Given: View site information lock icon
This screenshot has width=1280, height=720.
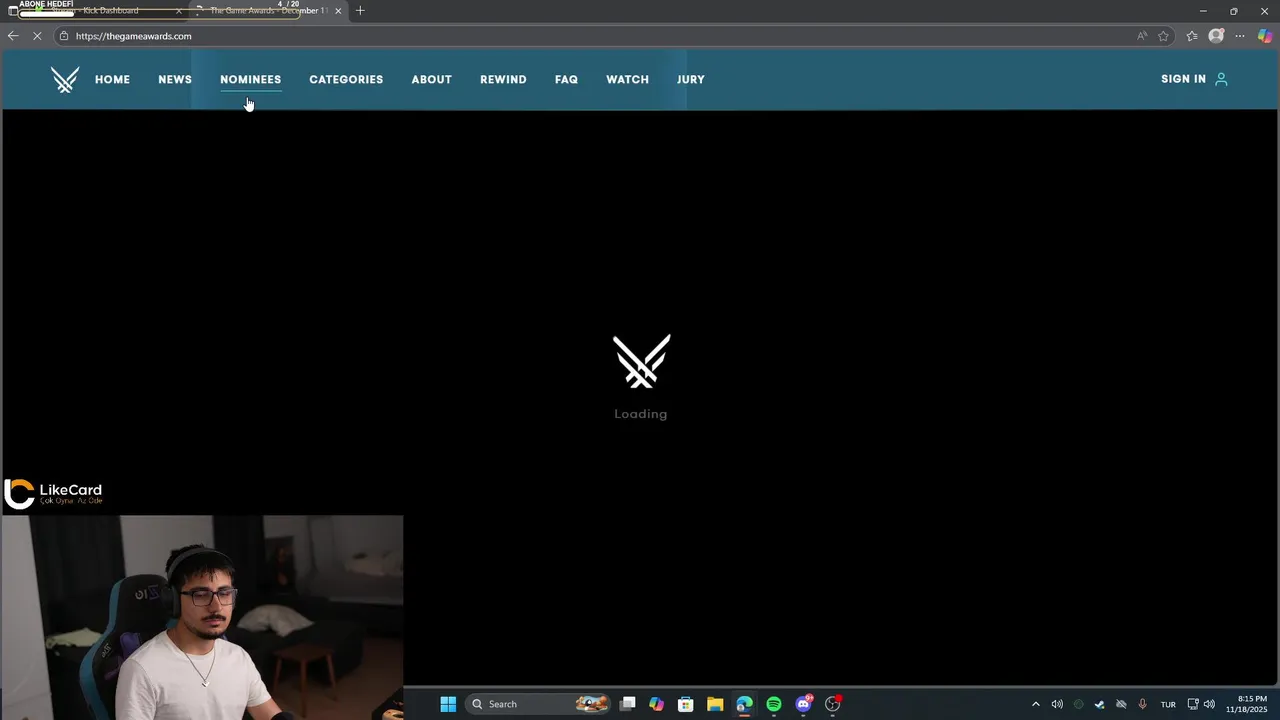Looking at the screenshot, I should click(x=64, y=36).
